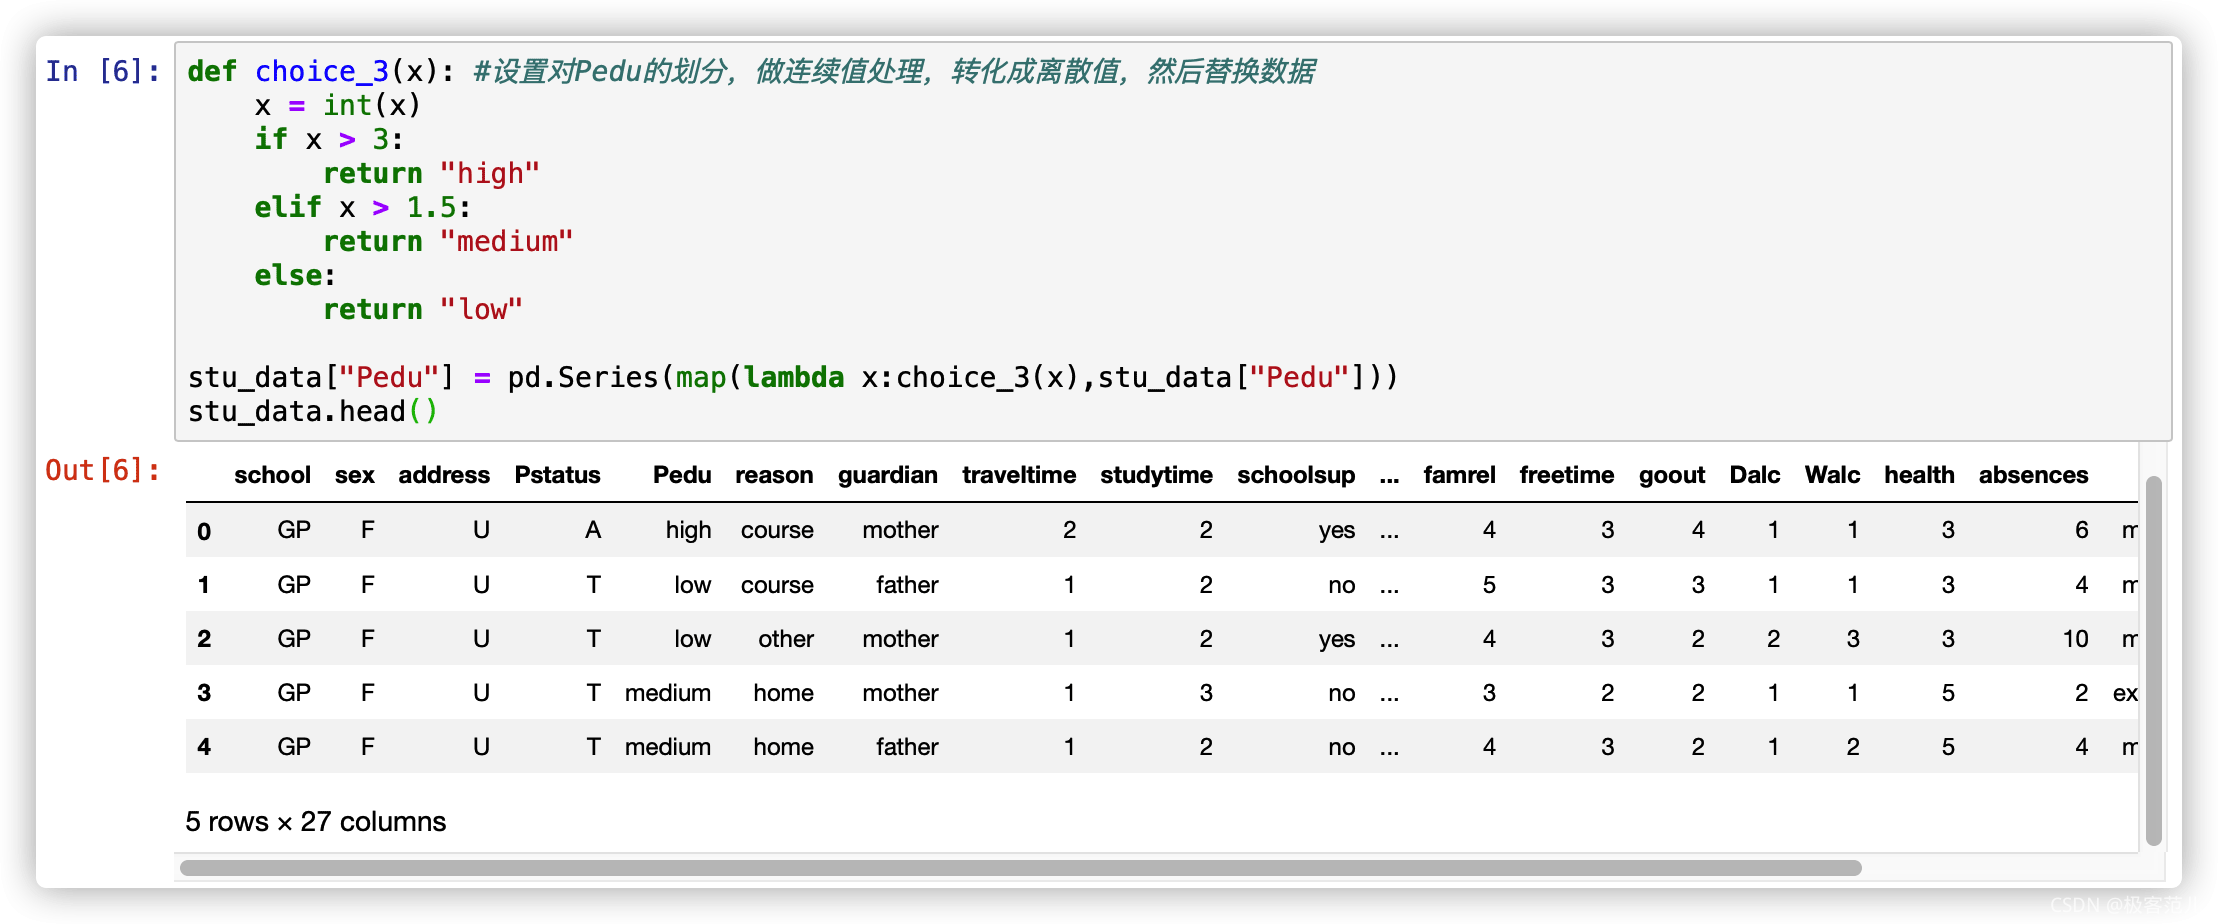Click the return "low" code line
The image size is (2218, 924).
tap(423, 309)
